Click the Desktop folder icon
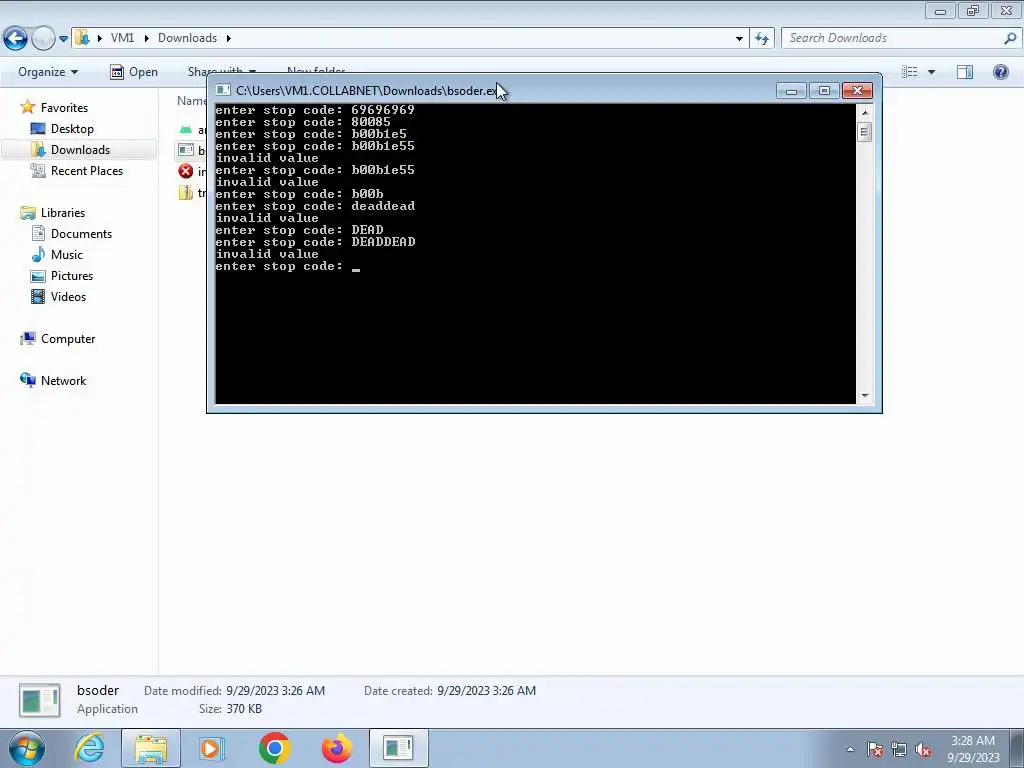Screen dimensions: 1024x768 pyautogui.click(x=38, y=129)
